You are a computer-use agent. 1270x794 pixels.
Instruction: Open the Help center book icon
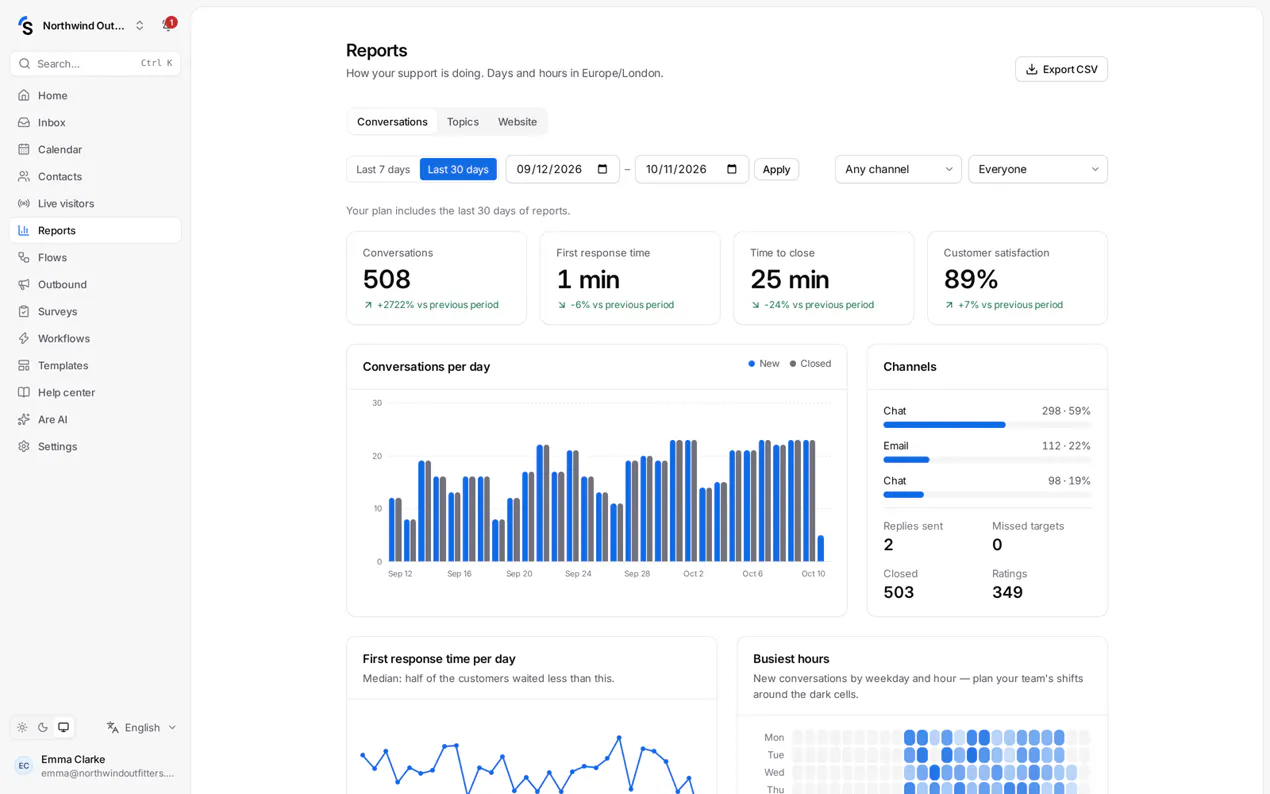[x=24, y=392]
